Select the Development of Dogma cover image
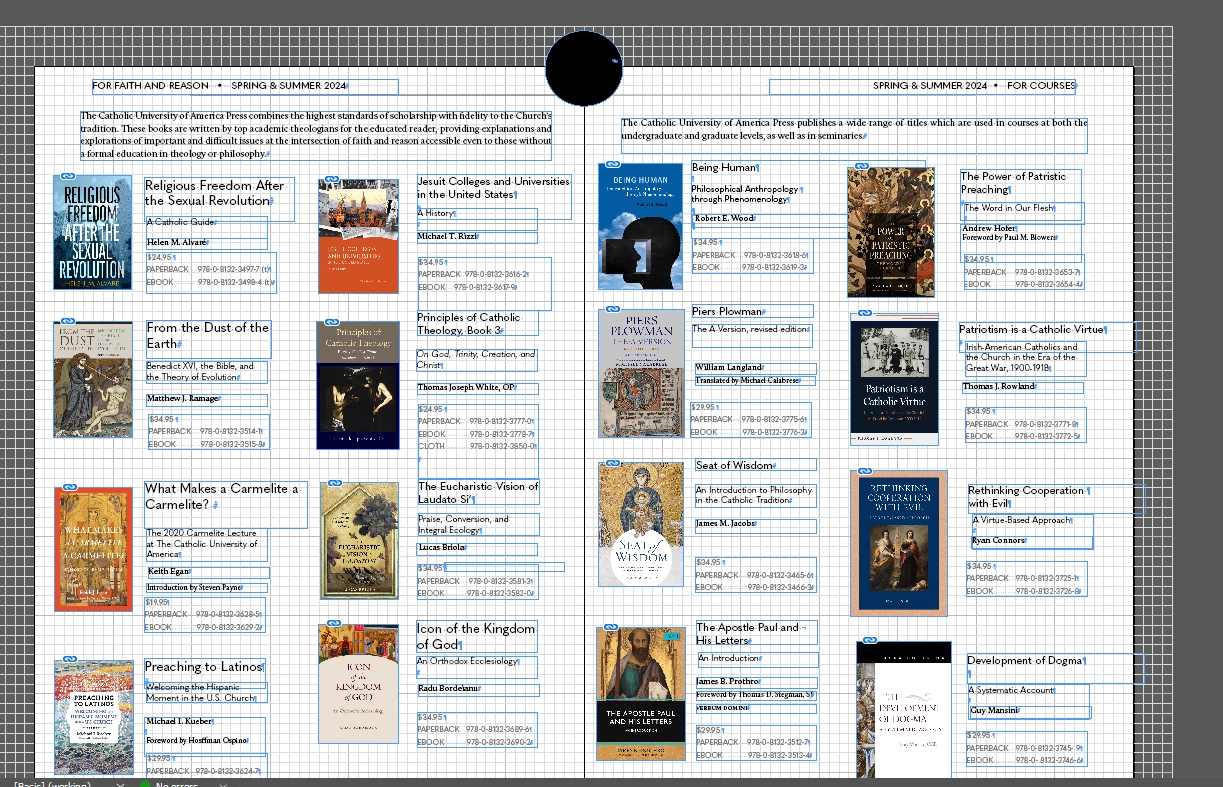This screenshot has width=1223, height=787. point(903,709)
